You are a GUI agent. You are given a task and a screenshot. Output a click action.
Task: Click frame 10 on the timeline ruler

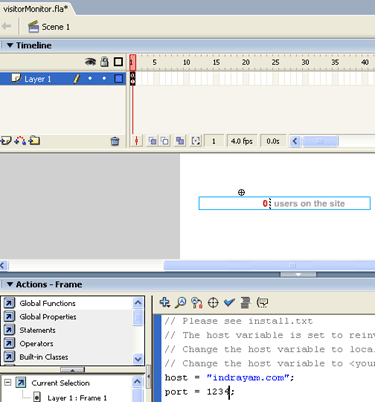[186, 62]
